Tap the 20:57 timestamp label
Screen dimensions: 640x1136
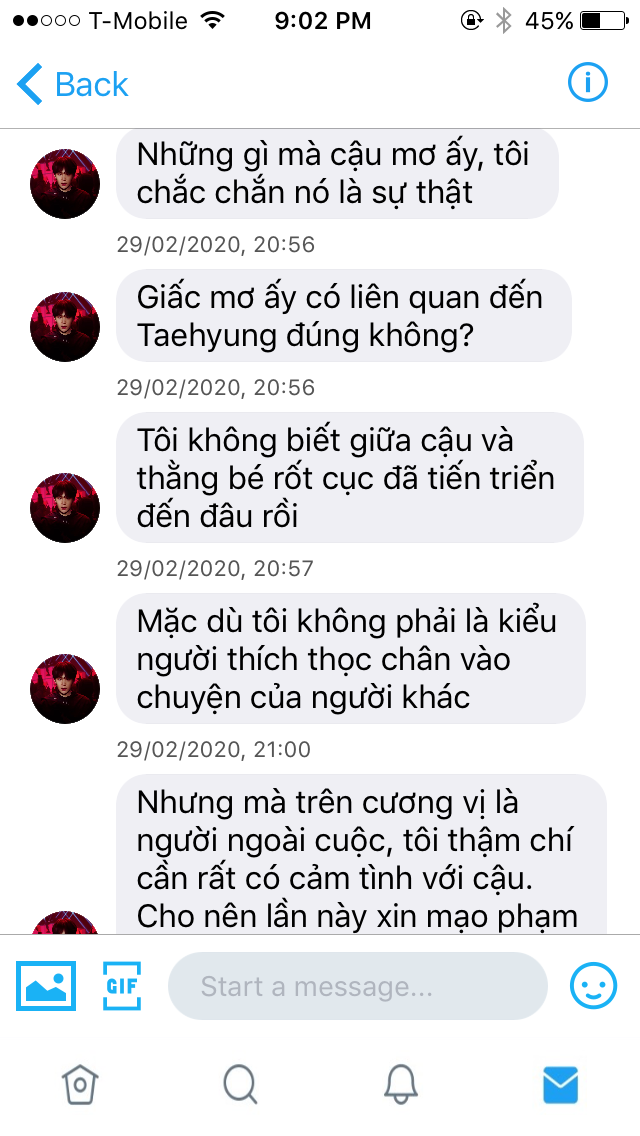(x=215, y=568)
